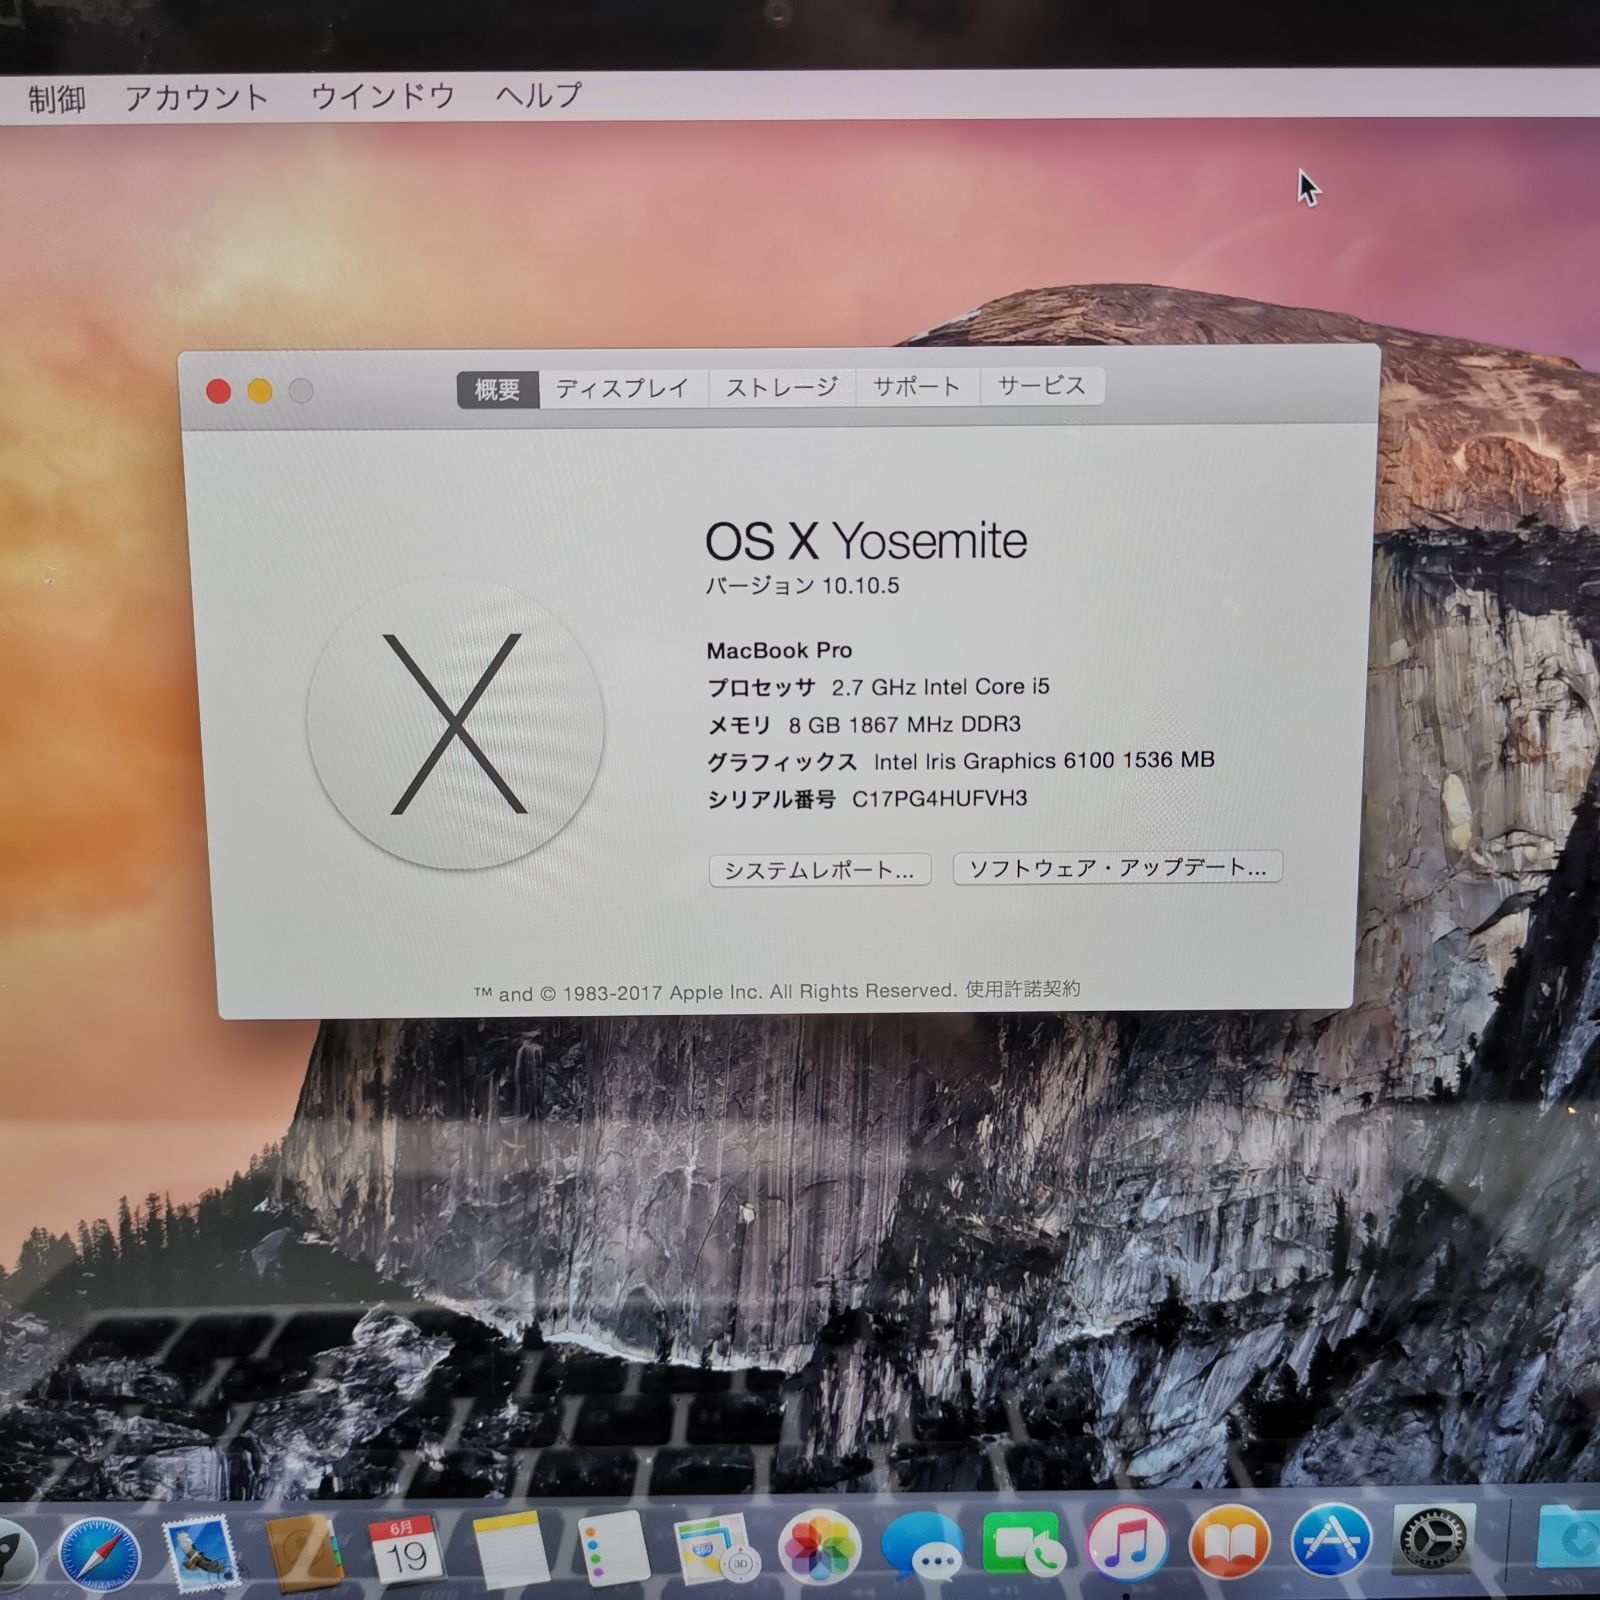
Task: Open the Photos app in the dock
Action: [819, 1547]
